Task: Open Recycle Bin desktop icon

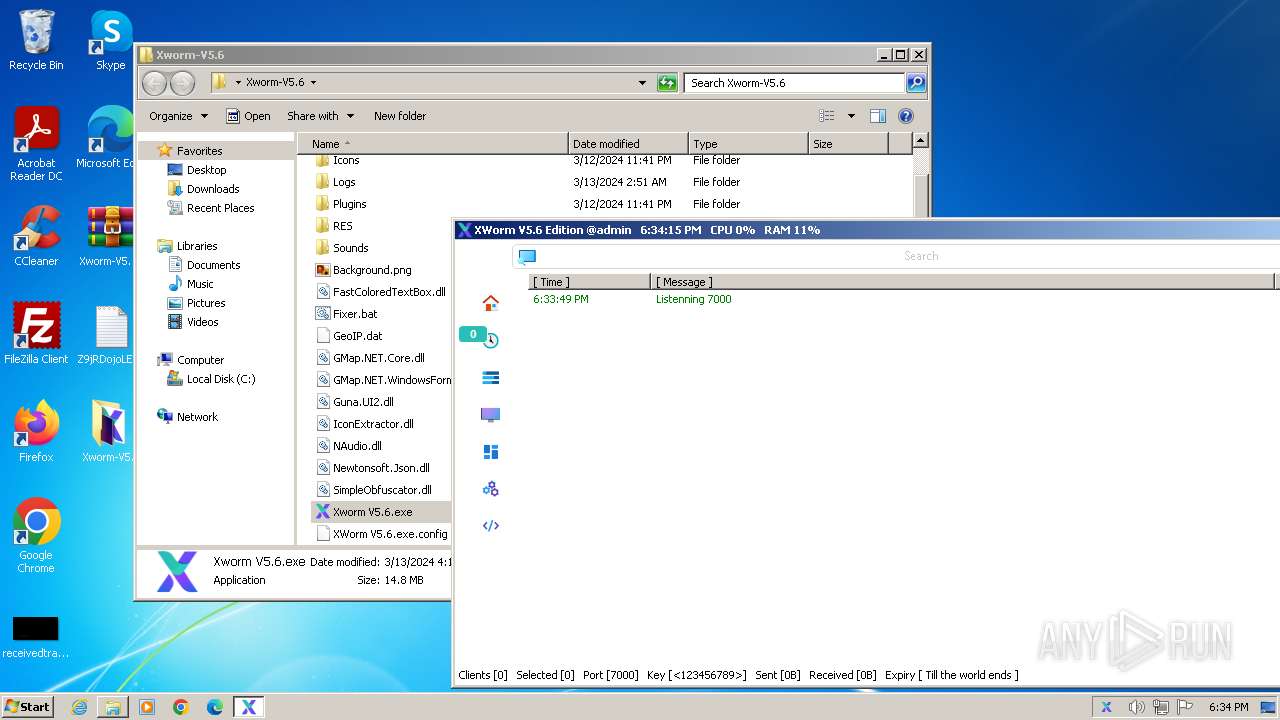Action: tap(36, 40)
